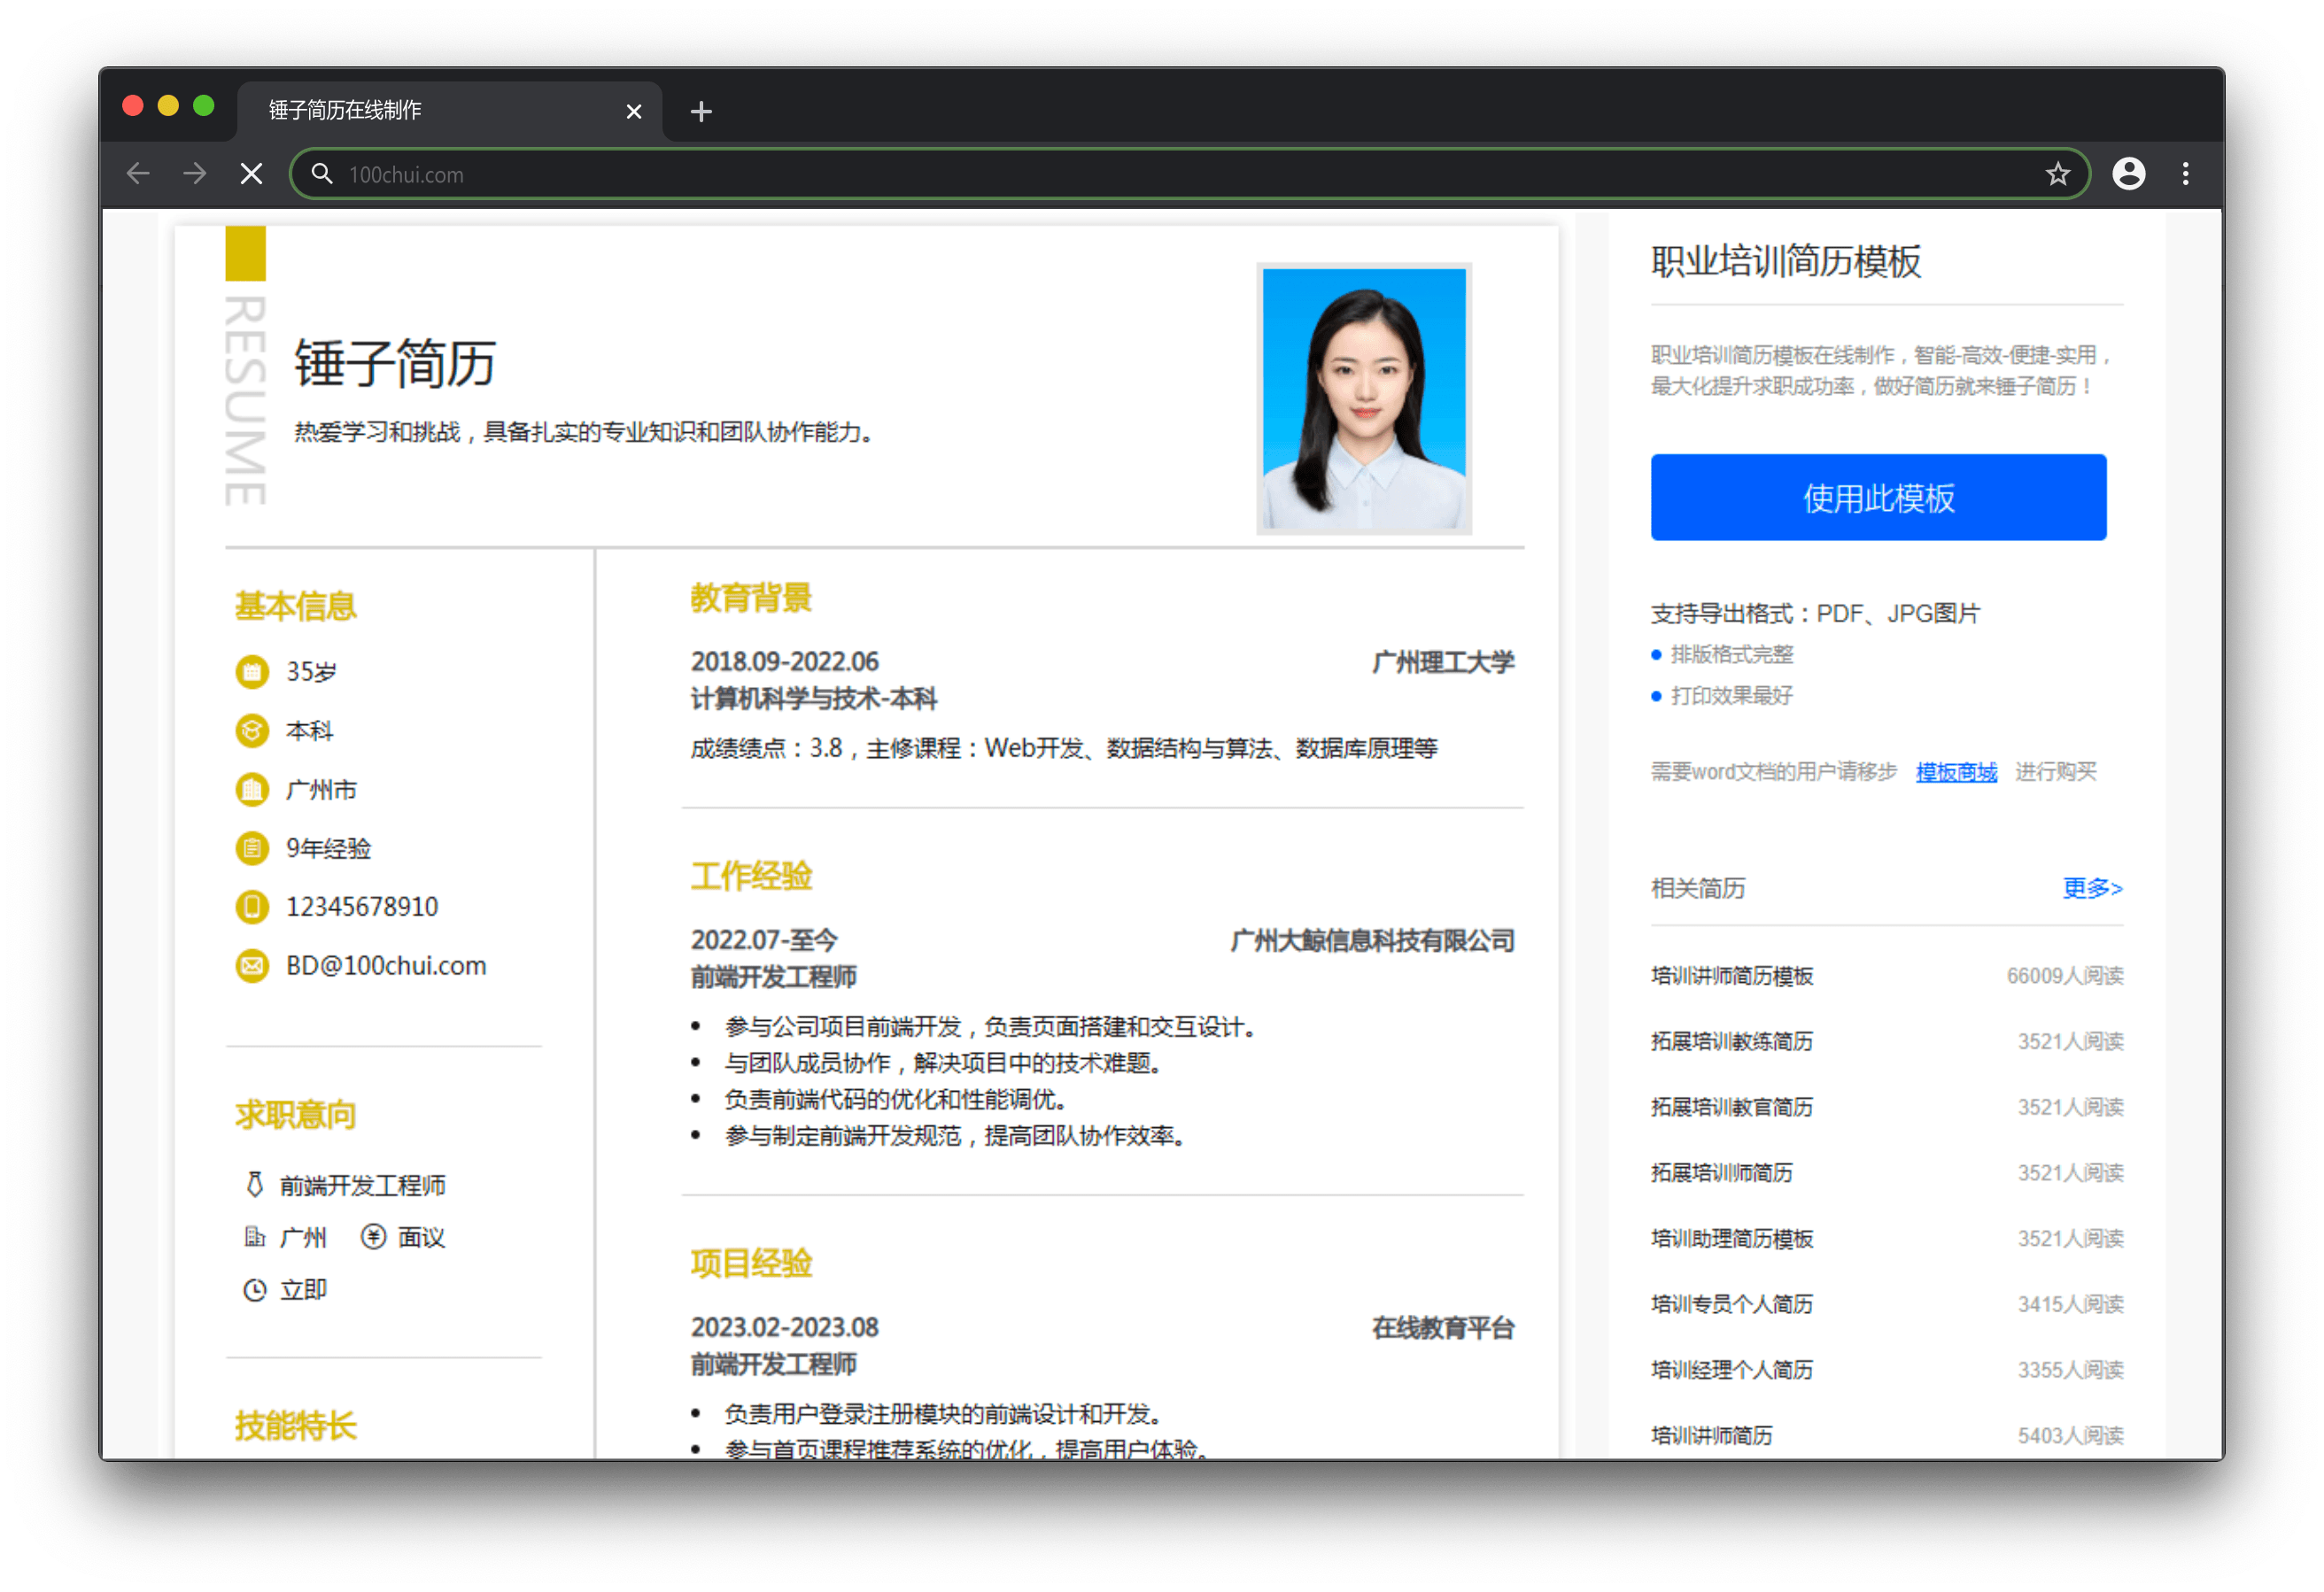
Task: Click the 计算机科学与技术-本科 major text
Action: [x=814, y=699]
